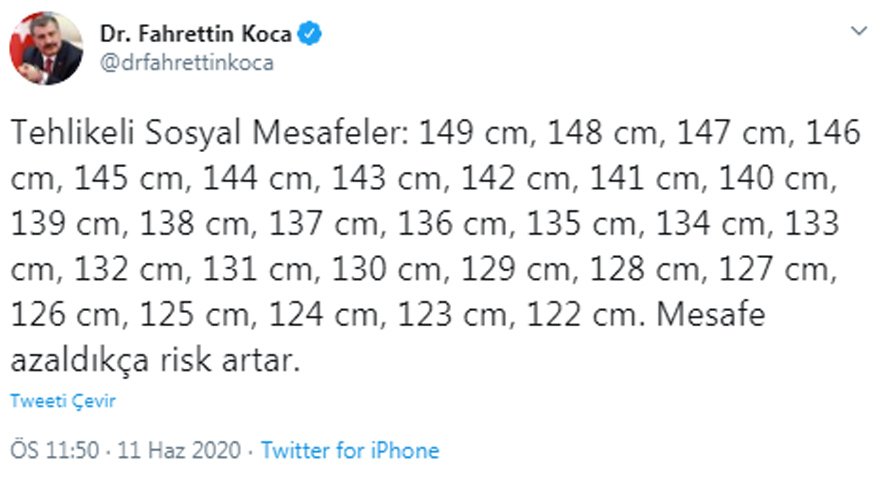This screenshot has width=880, height=481.
Task: Click the ÖS 11:50 timestamp
Action: point(55,451)
